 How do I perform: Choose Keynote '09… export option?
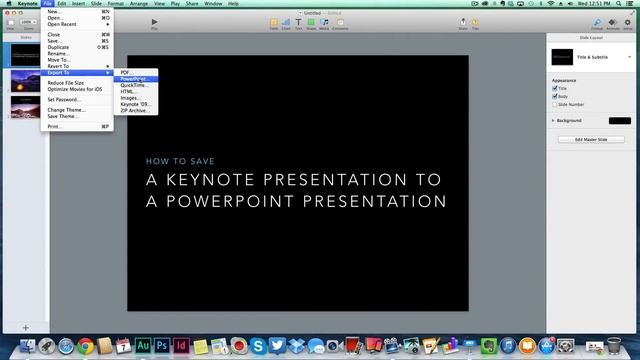[x=136, y=104]
